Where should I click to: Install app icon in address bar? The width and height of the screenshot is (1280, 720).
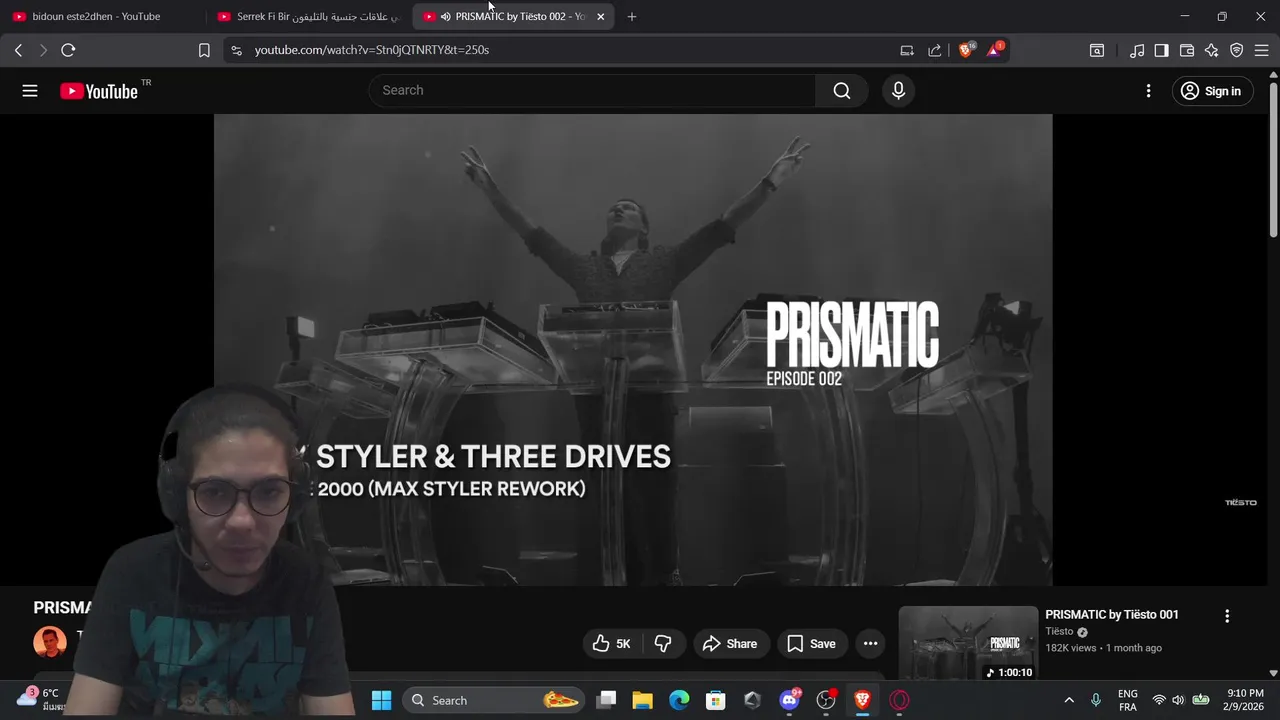pyautogui.click(x=907, y=50)
